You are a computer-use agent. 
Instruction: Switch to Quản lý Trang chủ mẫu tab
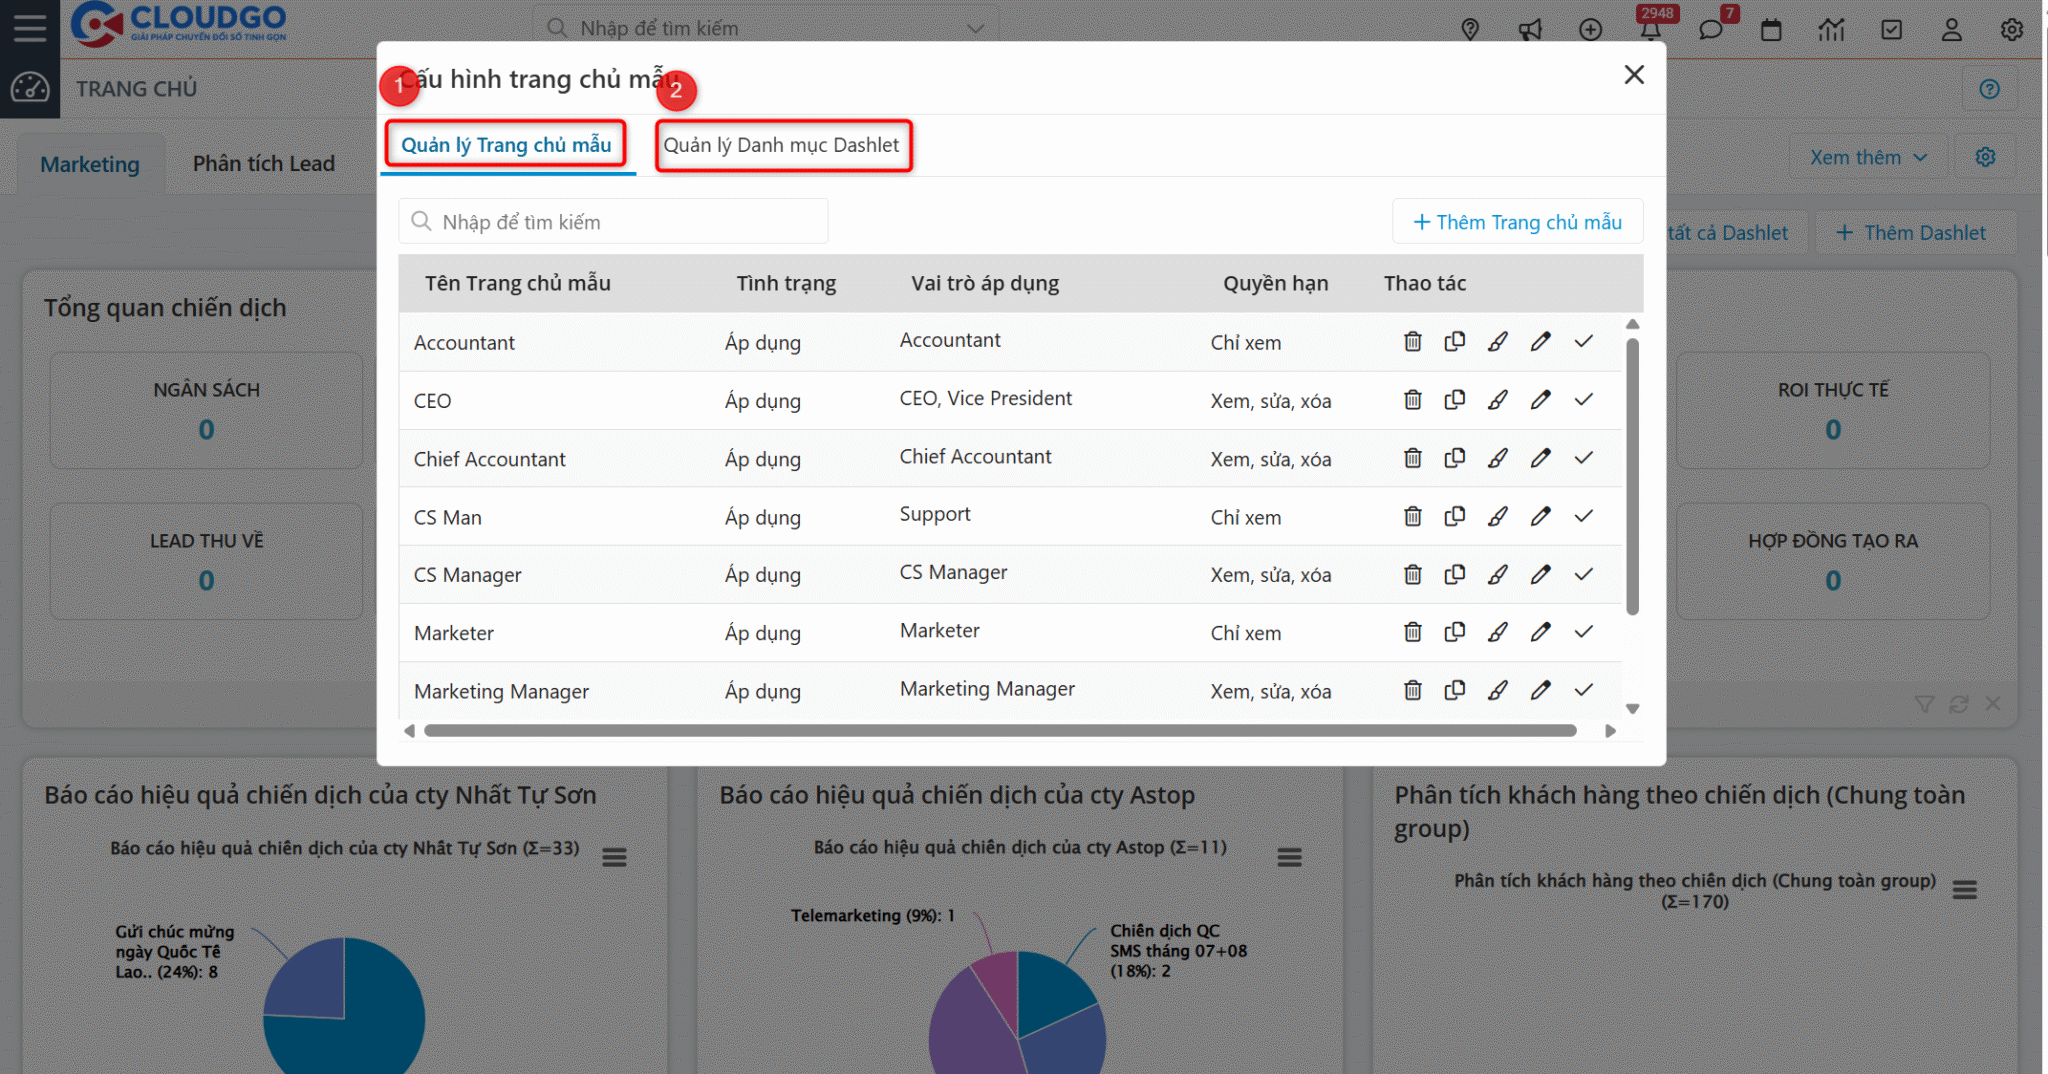(x=506, y=145)
